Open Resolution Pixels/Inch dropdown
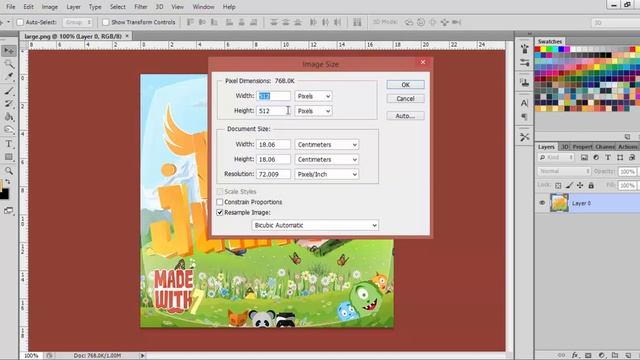The height and width of the screenshot is (360, 640). (327, 174)
